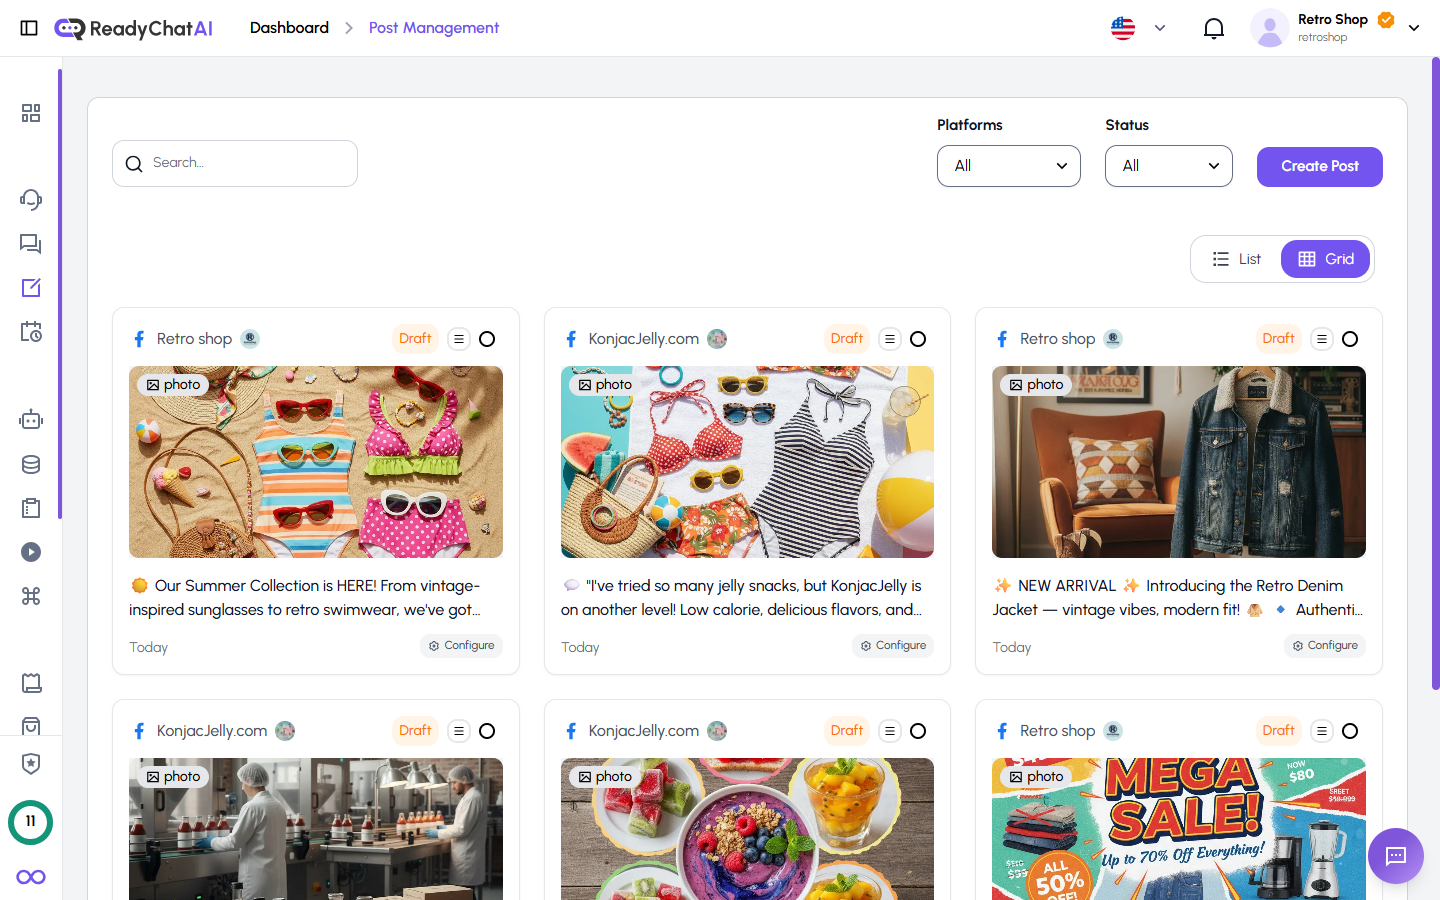Viewport: 1440px width, 900px height.
Task: Open the Dashboard grid icon in the sidebar
Action: pyautogui.click(x=31, y=113)
